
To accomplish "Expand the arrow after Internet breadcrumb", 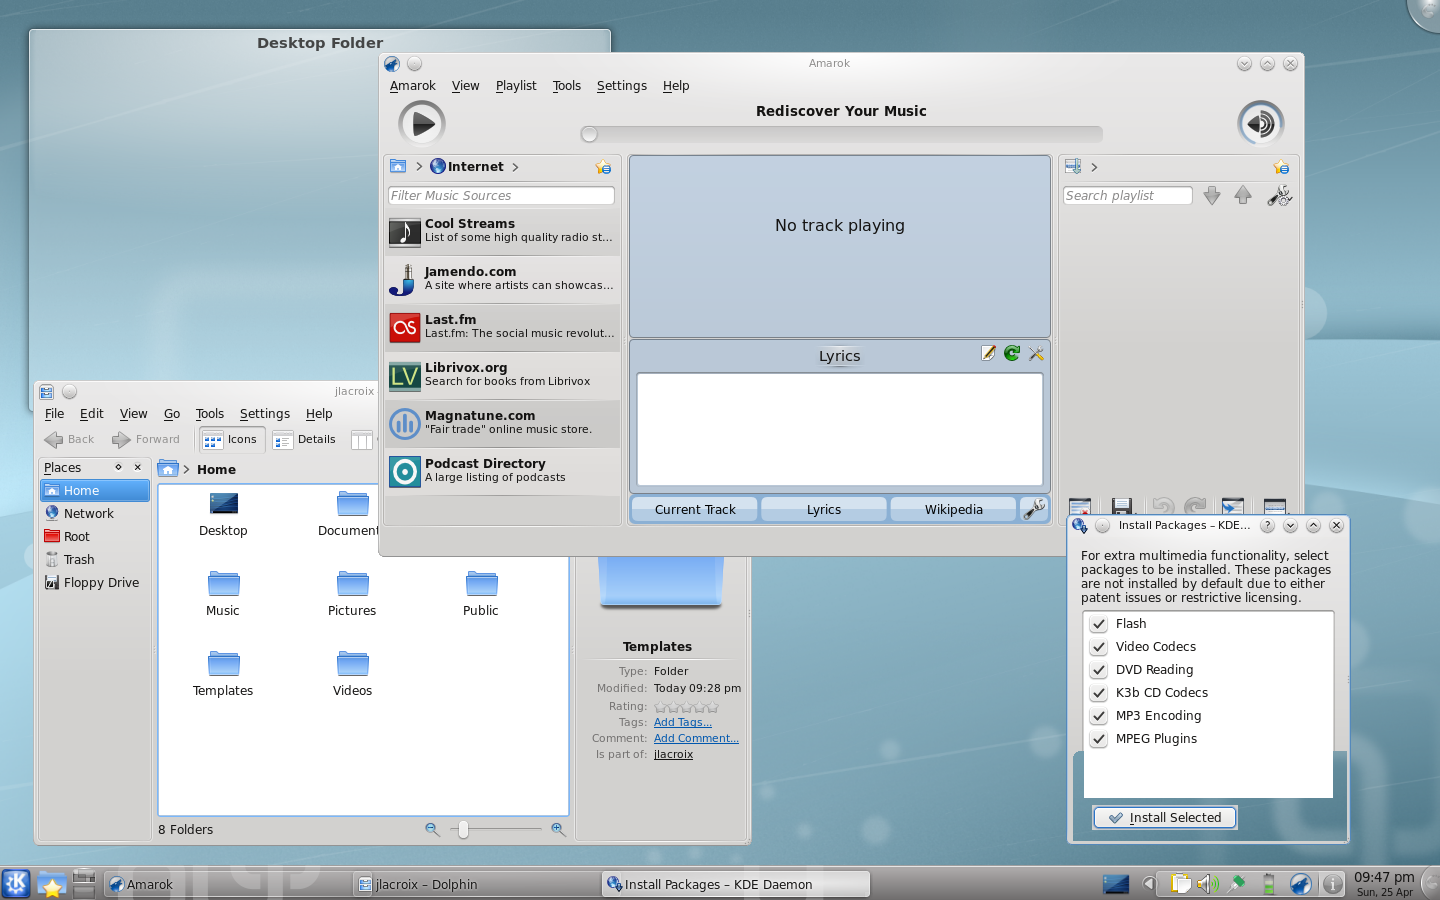I will pyautogui.click(x=515, y=167).
